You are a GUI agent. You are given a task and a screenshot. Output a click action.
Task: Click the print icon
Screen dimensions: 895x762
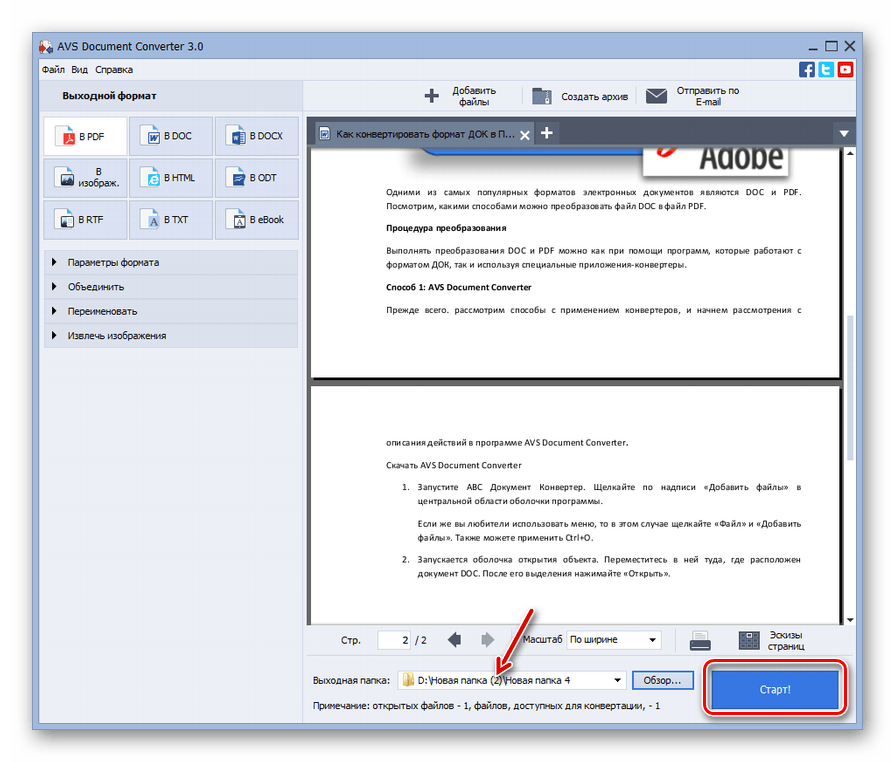coord(700,640)
